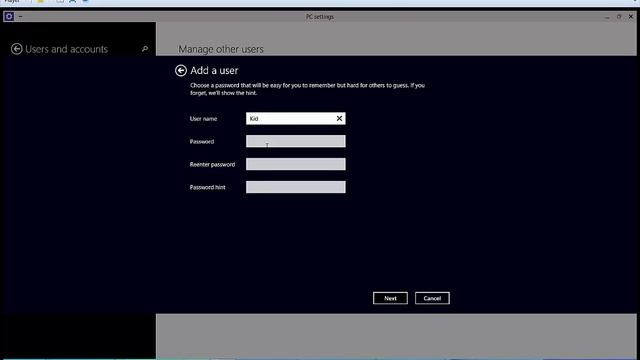Screen dimensions: 640x360
Task: Click the Cancel button
Action: [x=432, y=298]
